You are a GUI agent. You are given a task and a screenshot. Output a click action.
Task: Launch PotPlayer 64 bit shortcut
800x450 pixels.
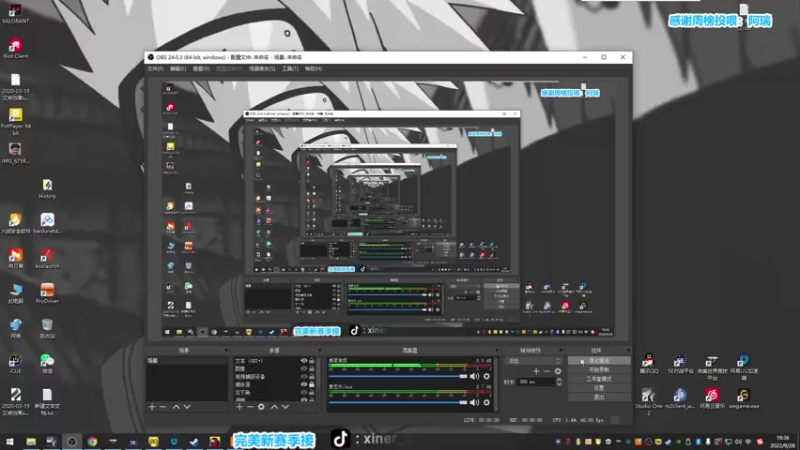pos(15,121)
